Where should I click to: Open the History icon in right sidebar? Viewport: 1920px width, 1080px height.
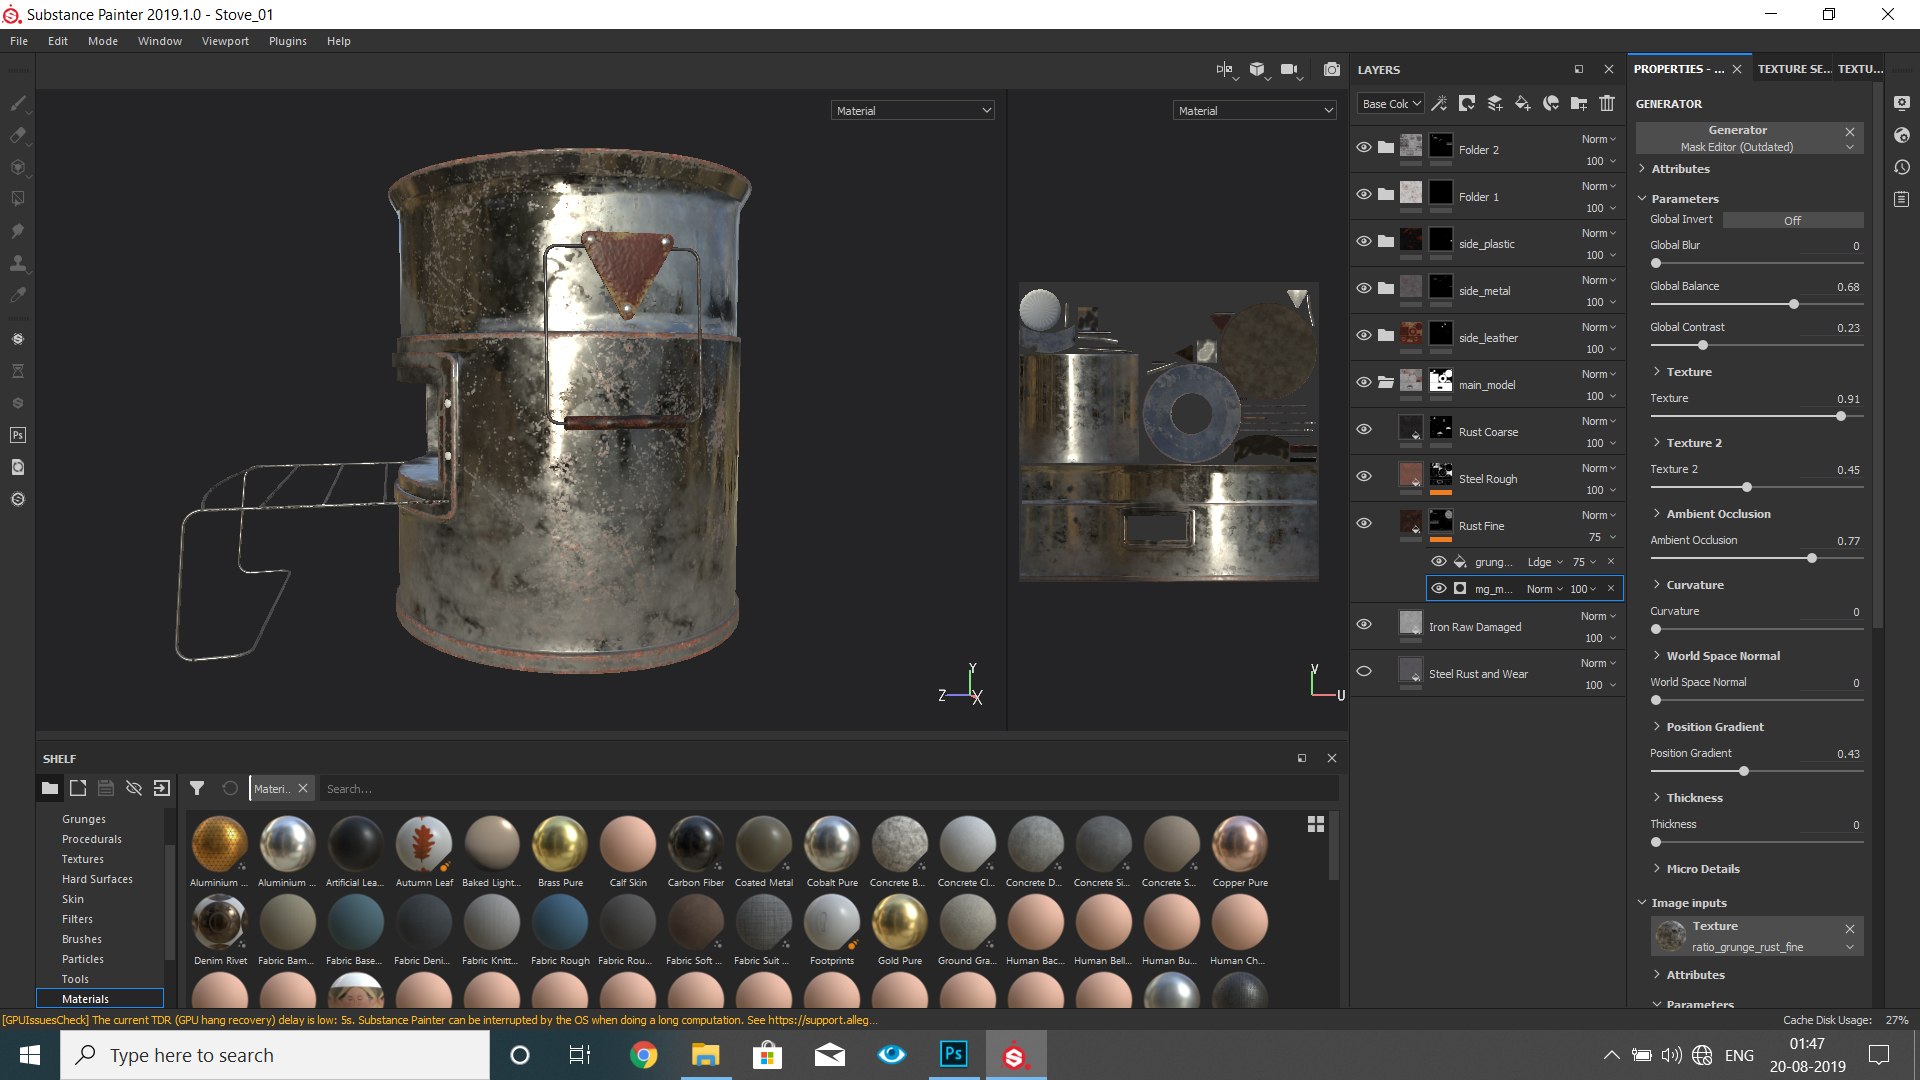(1902, 167)
